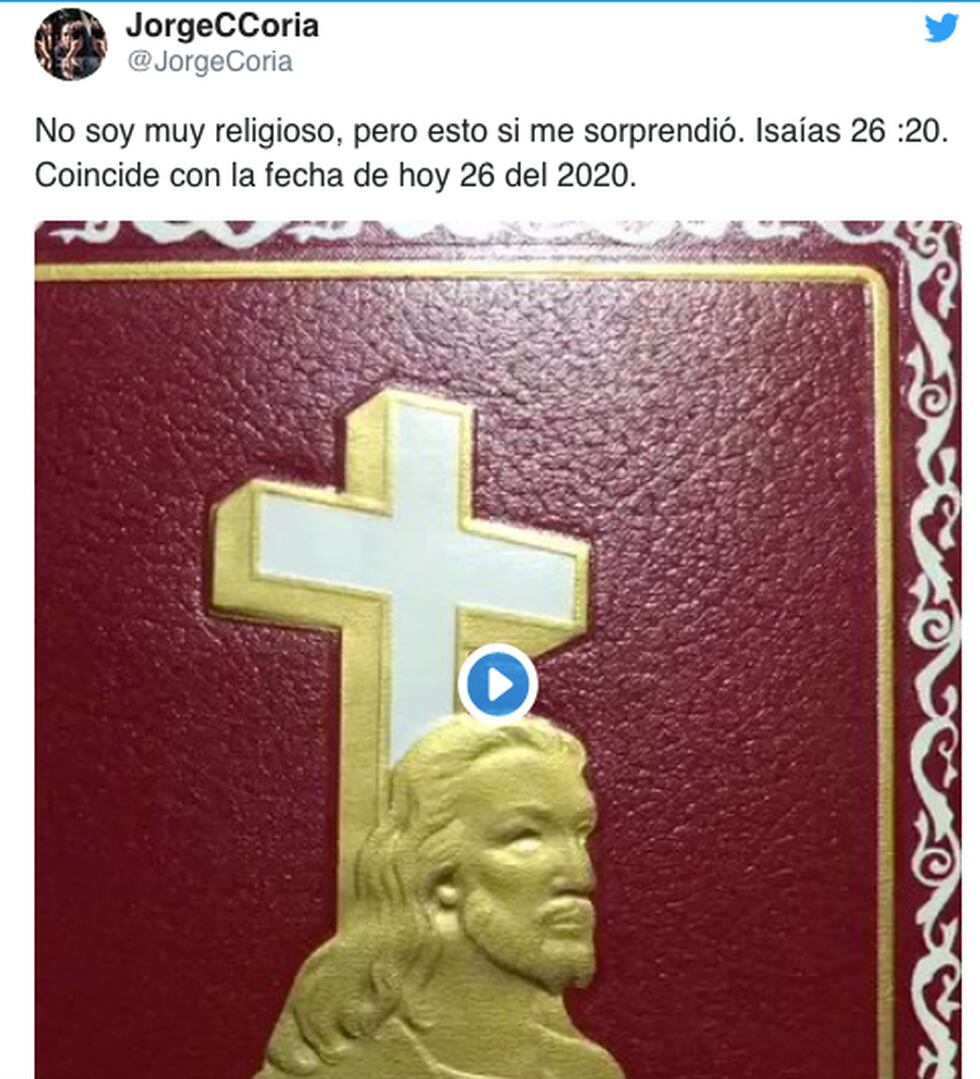Open the red book cover video thumbnail
The width and height of the screenshot is (980, 1079).
(x=498, y=650)
